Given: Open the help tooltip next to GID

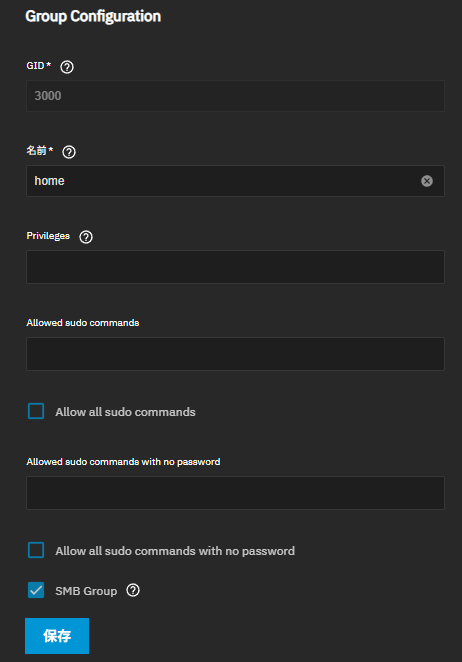Looking at the screenshot, I should [67, 67].
